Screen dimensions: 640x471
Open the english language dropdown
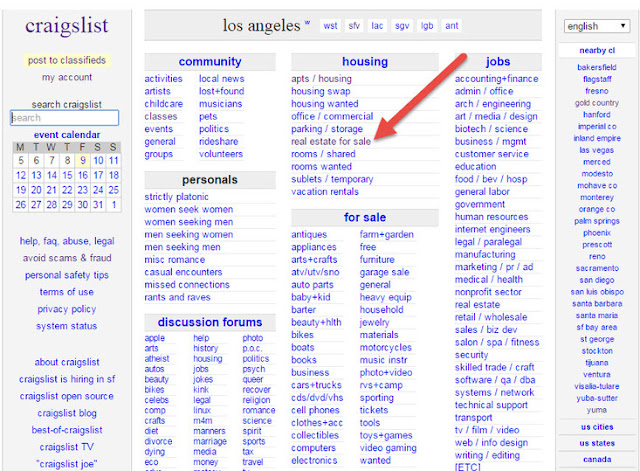pos(596,26)
